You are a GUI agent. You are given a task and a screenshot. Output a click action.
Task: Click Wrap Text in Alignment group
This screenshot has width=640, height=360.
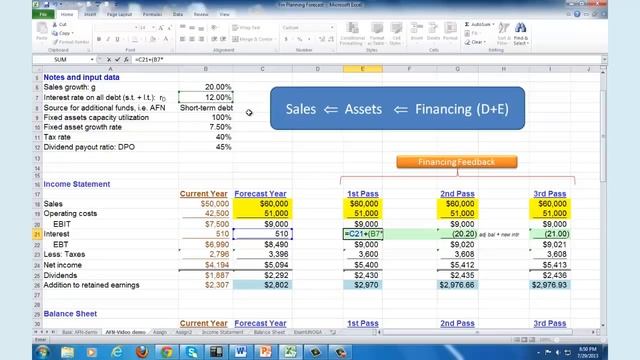(x=246, y=28)
